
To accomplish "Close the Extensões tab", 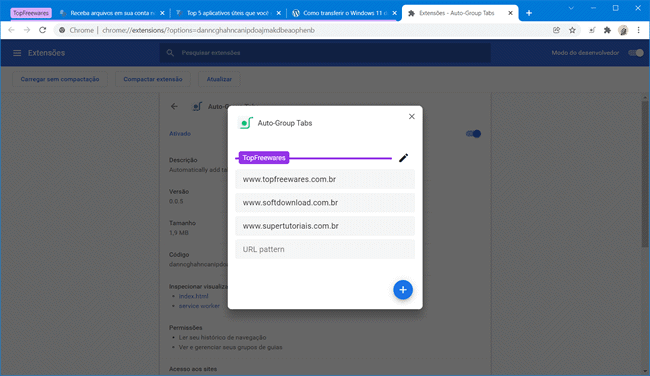I will pyautogui.click(x=510, y=13).
